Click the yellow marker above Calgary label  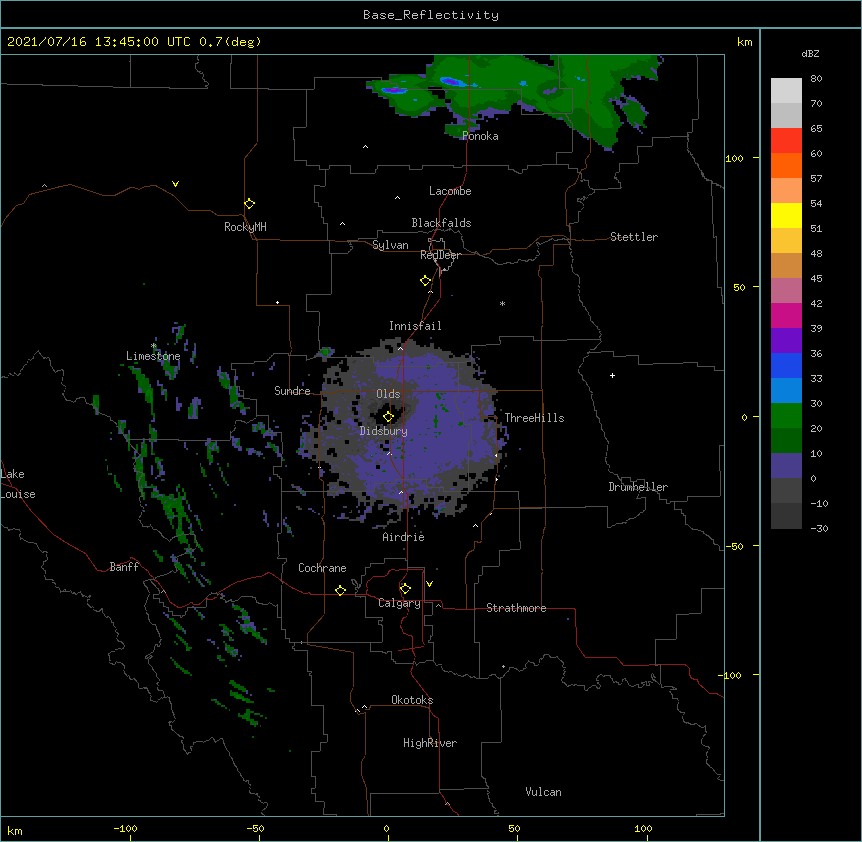tap(405, 589)
